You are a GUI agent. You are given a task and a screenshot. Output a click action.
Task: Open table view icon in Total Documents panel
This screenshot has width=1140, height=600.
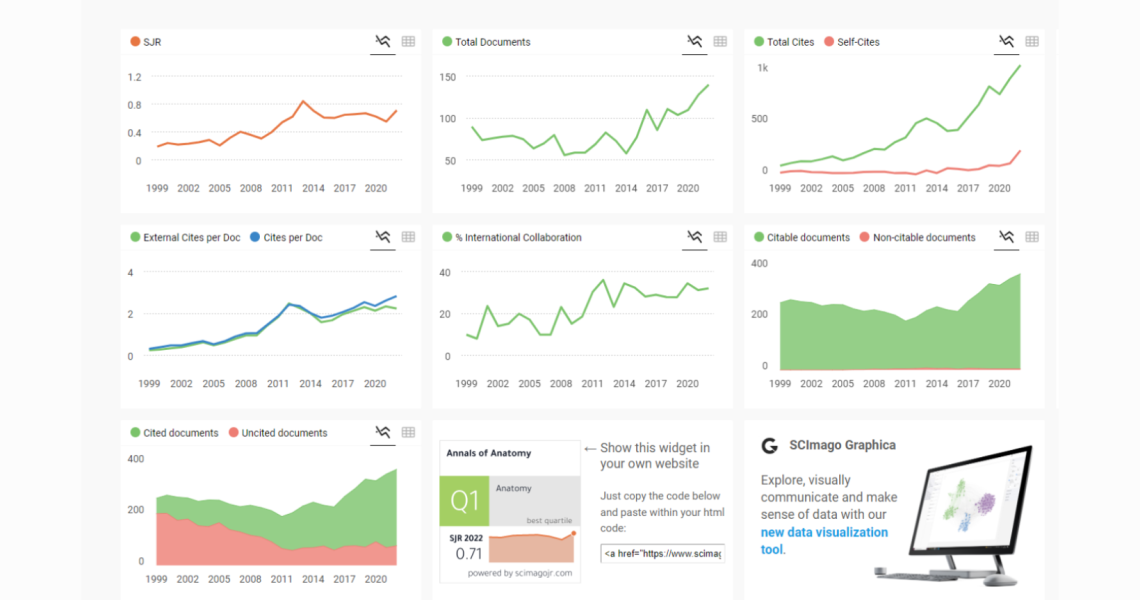720,41
